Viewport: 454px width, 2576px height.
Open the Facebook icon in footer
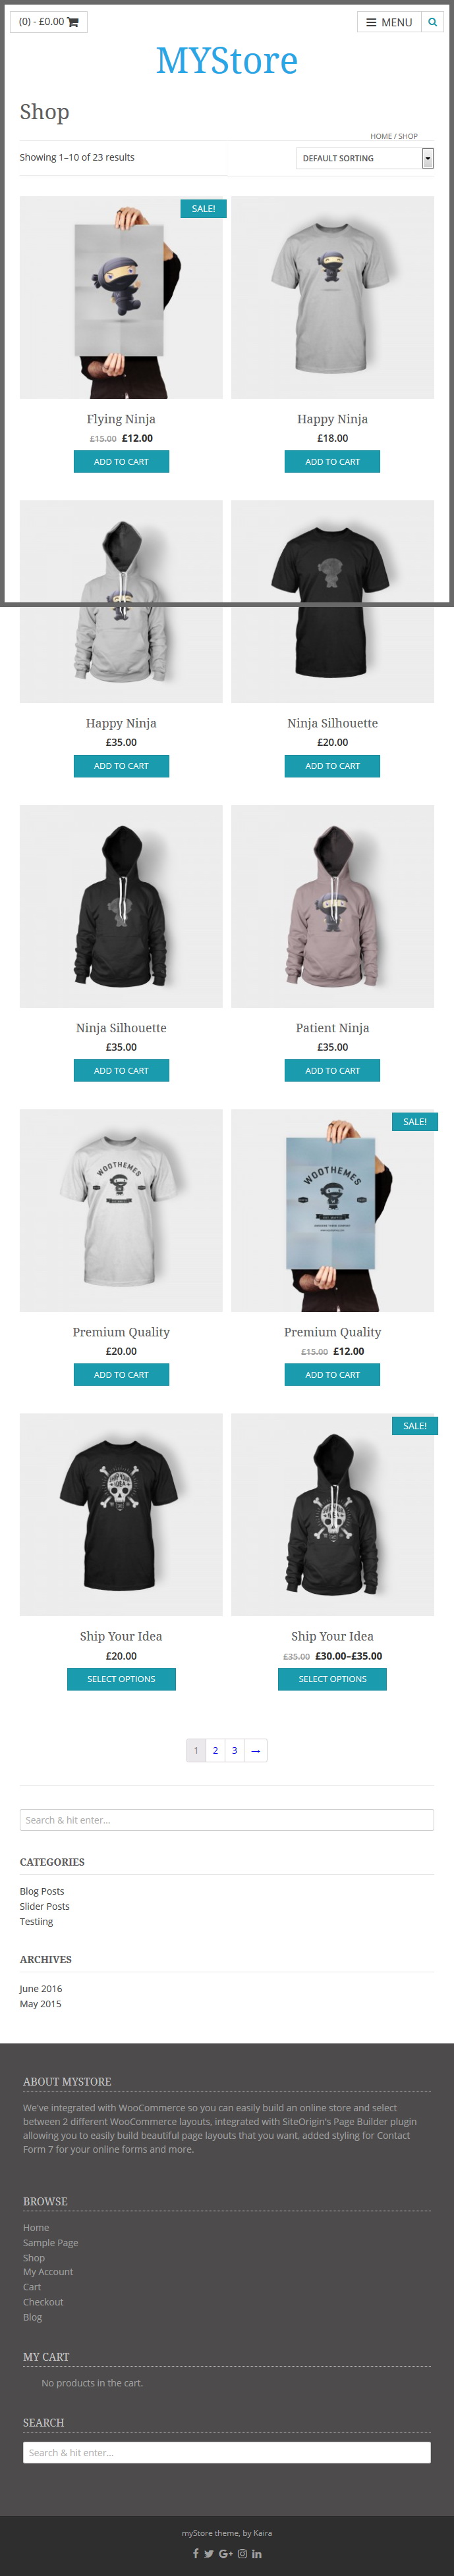pyautogui.click(x=196, y=2553)
